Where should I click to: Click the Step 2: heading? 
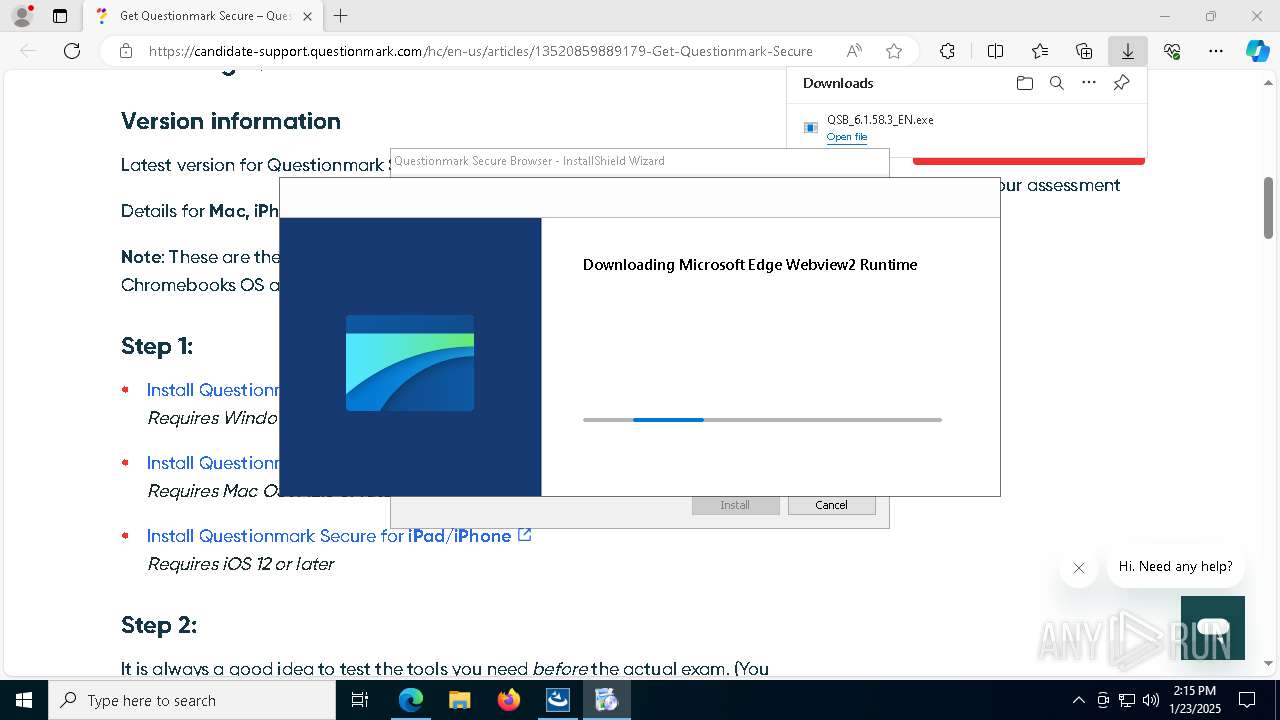pyautogui.click(x=159, y=625)
